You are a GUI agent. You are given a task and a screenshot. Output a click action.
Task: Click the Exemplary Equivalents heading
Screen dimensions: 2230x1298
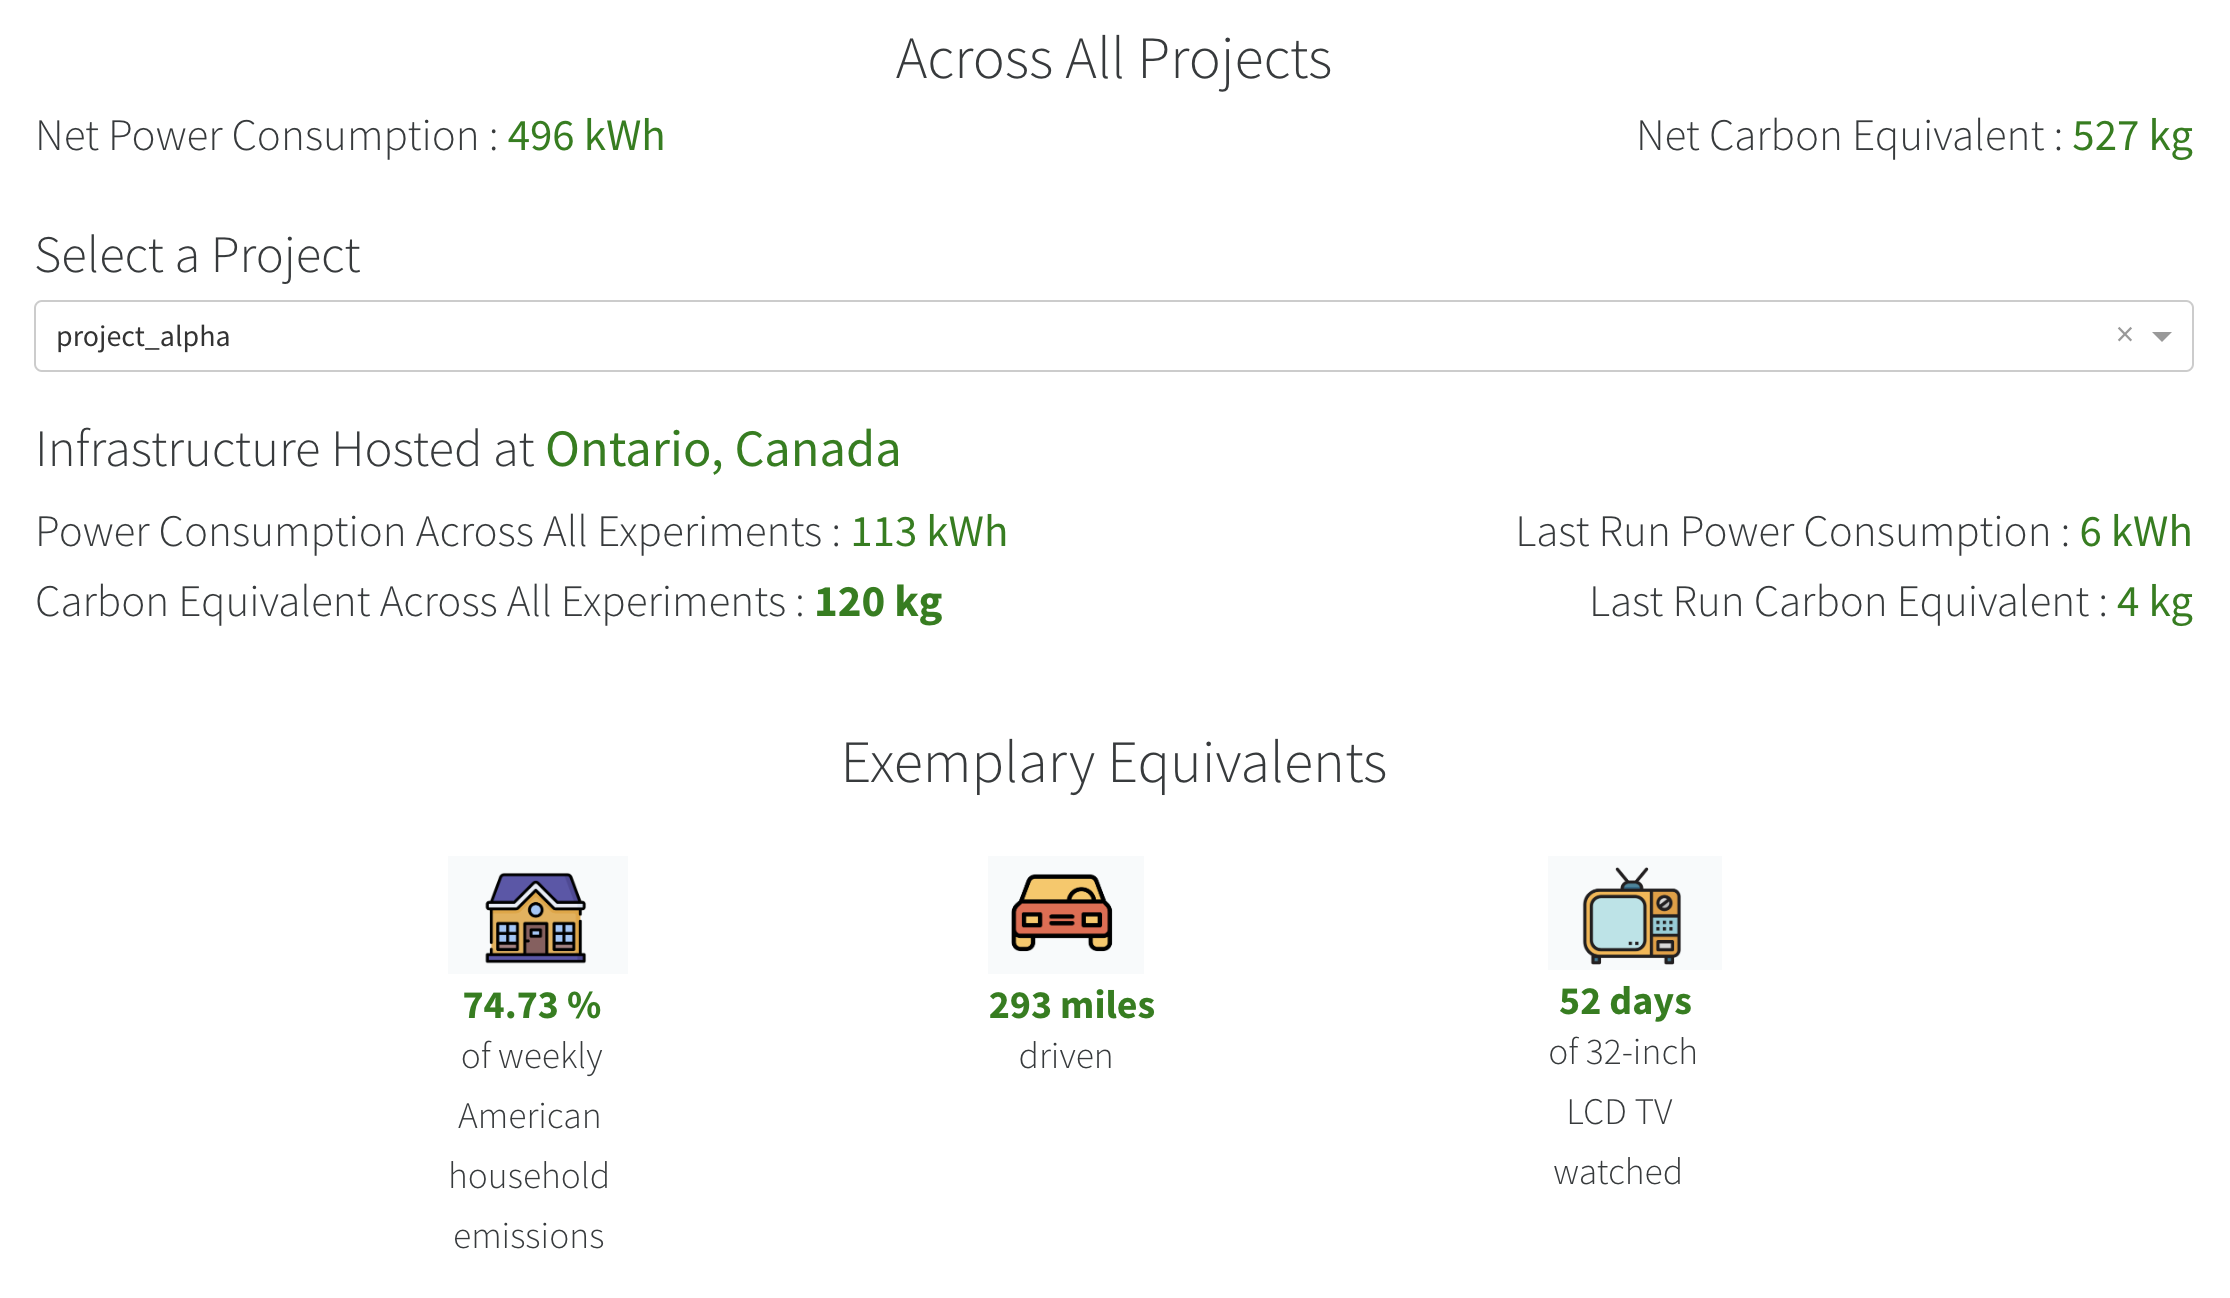(1114, 763)
